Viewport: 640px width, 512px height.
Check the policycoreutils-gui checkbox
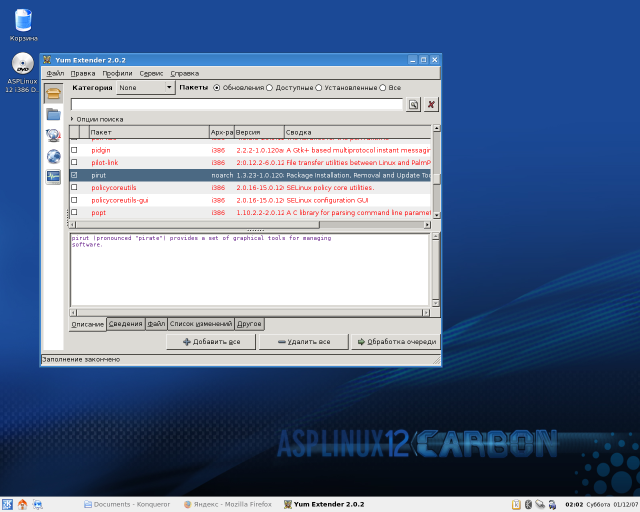(74, 200)
